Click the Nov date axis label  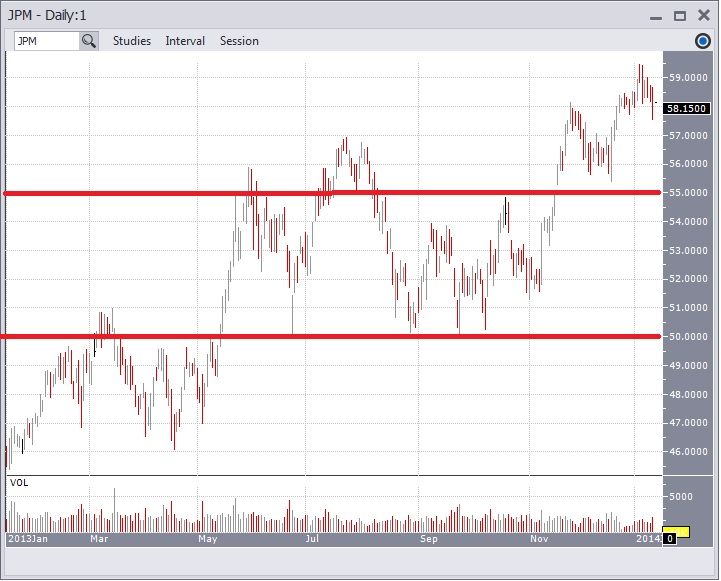pyautogui.click(x=539, y=539)
